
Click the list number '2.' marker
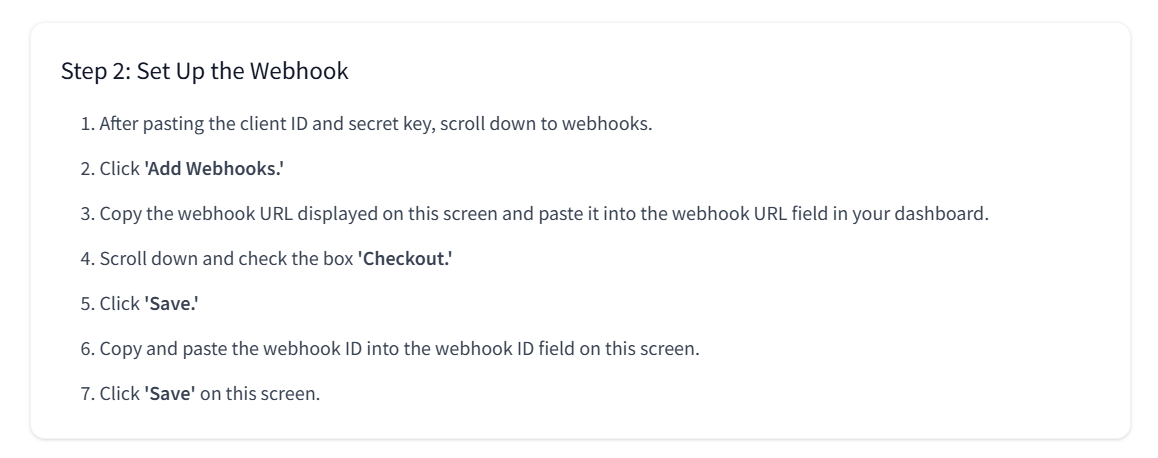(88, 168)
